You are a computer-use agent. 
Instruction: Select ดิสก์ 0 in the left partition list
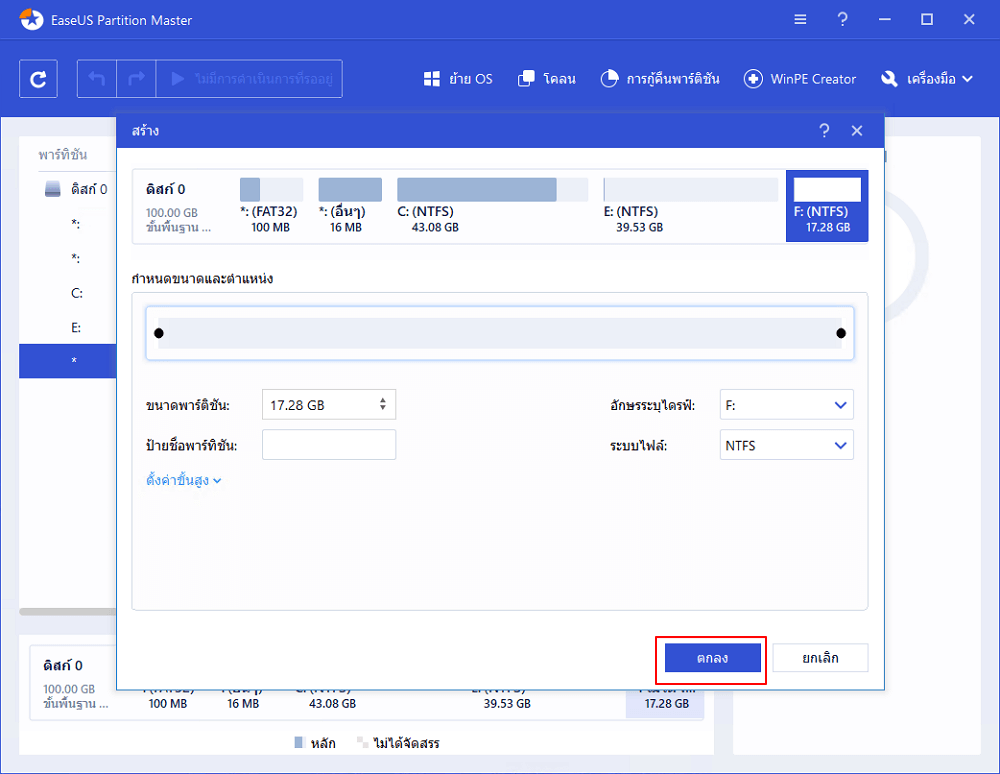pos(77,189)
